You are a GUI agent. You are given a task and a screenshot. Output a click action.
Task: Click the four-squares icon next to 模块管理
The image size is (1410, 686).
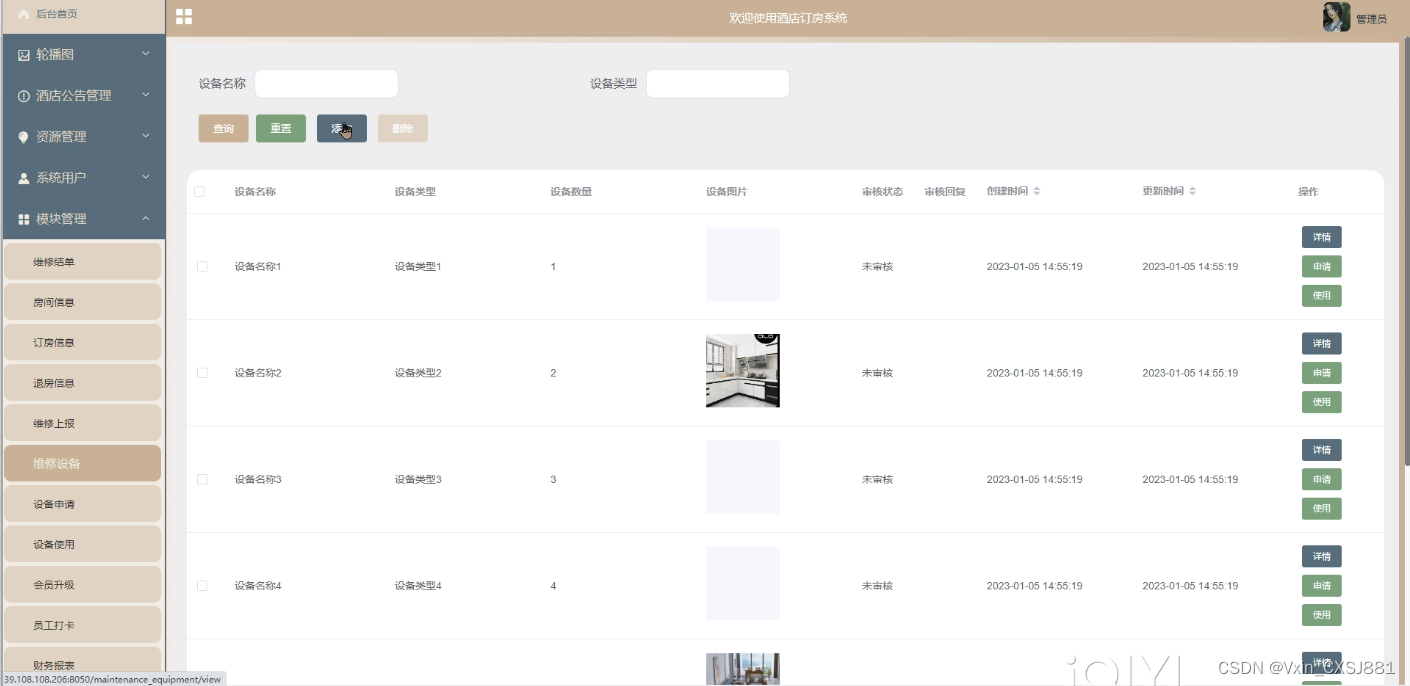pos(24,219)
